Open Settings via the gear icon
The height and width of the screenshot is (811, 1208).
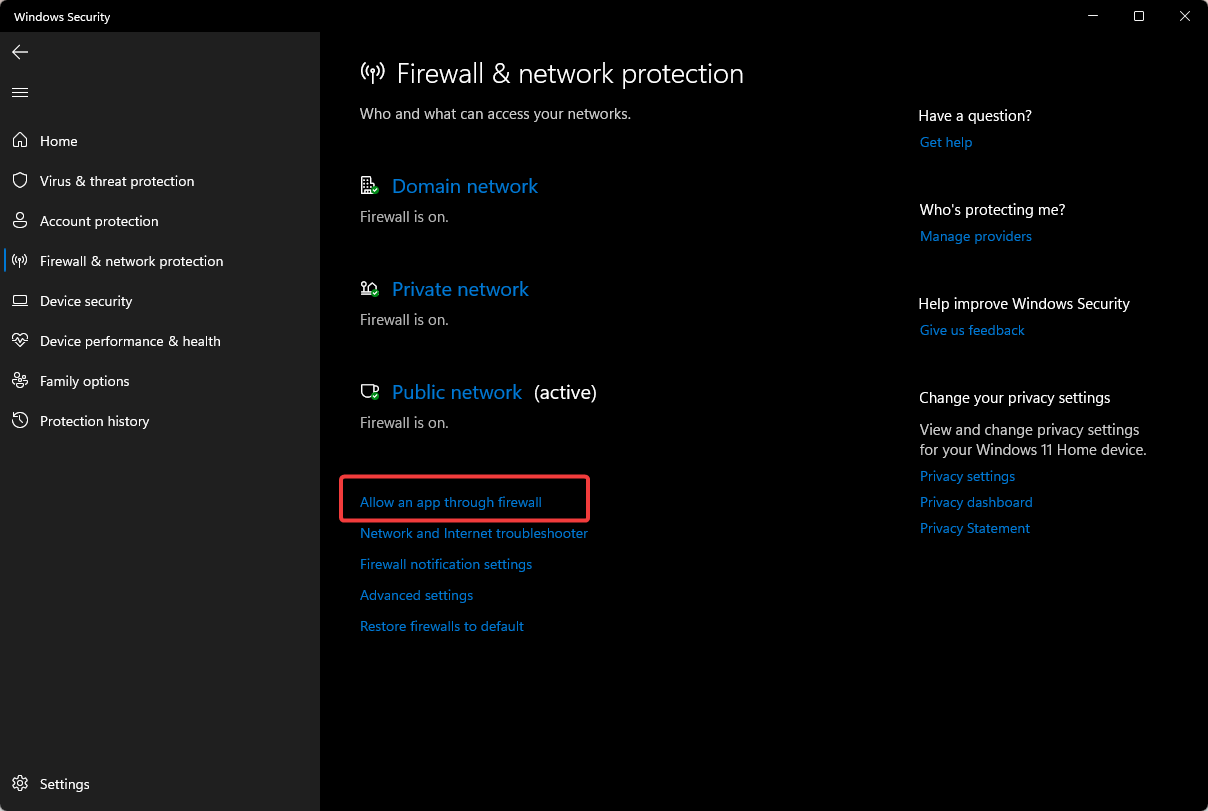tap(20, 784)
